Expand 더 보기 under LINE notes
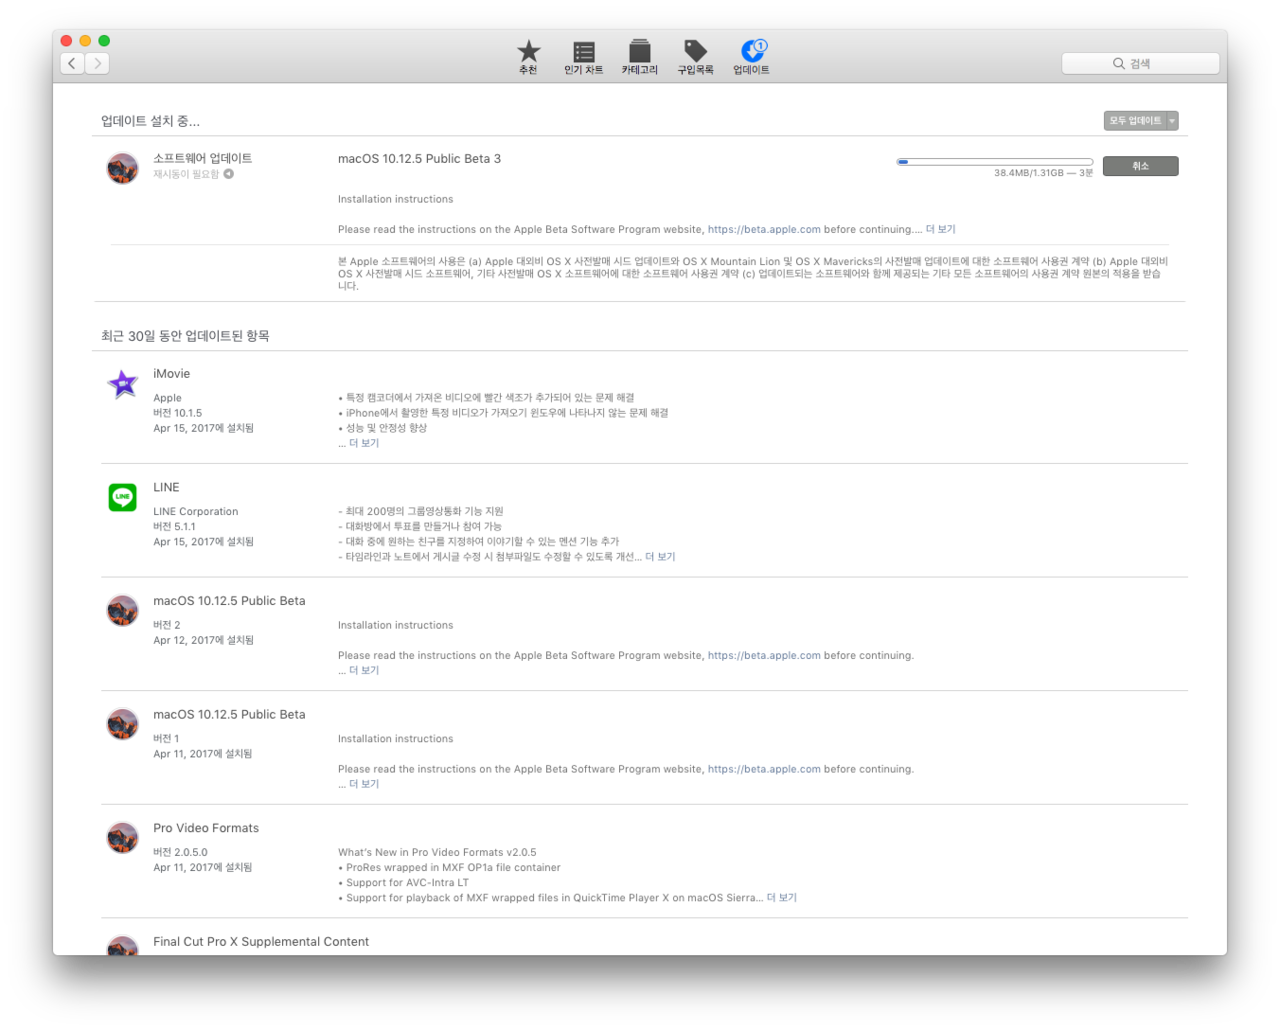Image resolution: width=1280 pixels, height=1031 pixels. (x=660, y=557)
